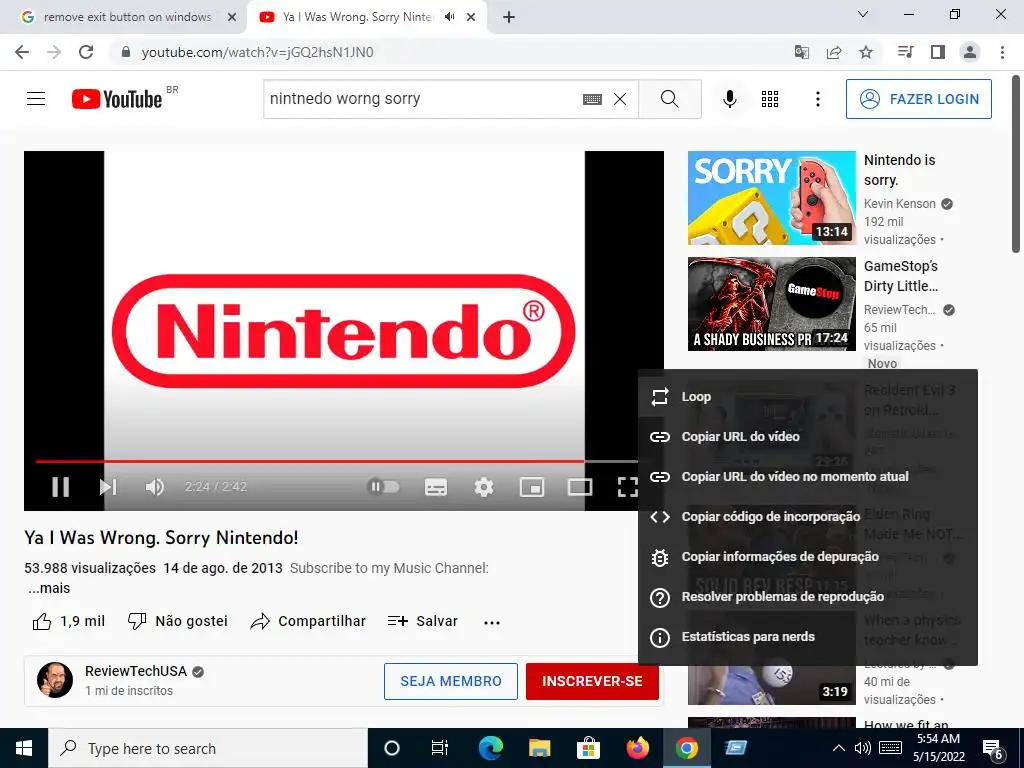Like the video (1,9 mil)
Image resolution: width=1024 pixels, height=768 pixels.
pyautogui.click(x=69, y=621)
